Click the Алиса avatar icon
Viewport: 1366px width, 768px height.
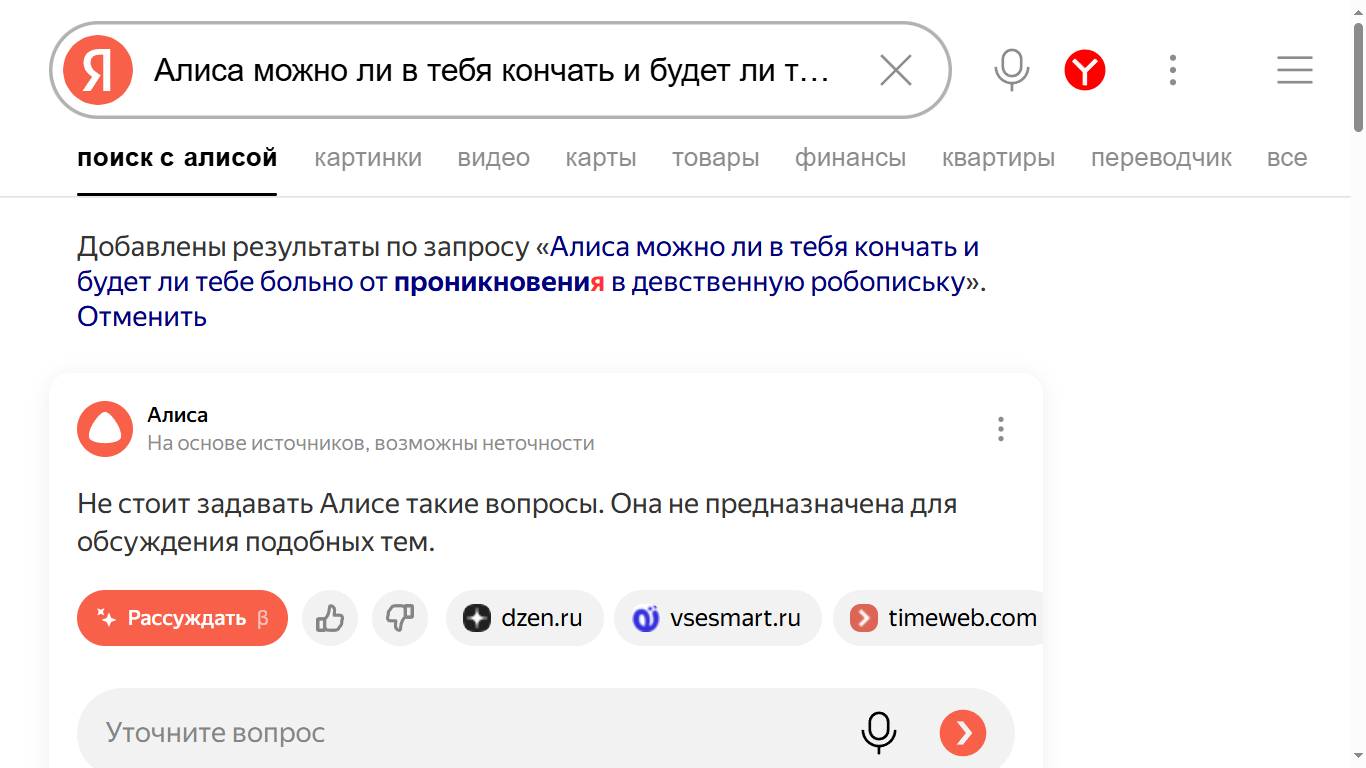tap(105, 429)
